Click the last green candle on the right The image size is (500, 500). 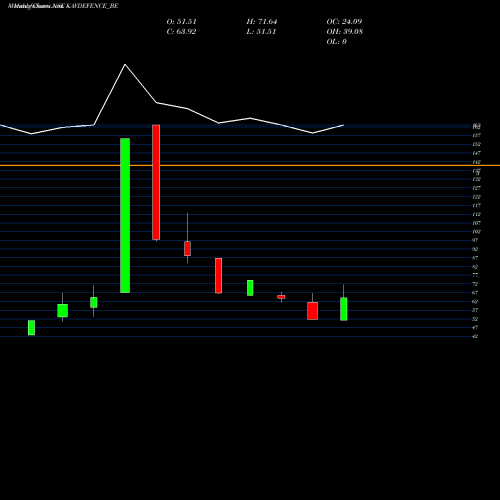[x=344, y=309]
